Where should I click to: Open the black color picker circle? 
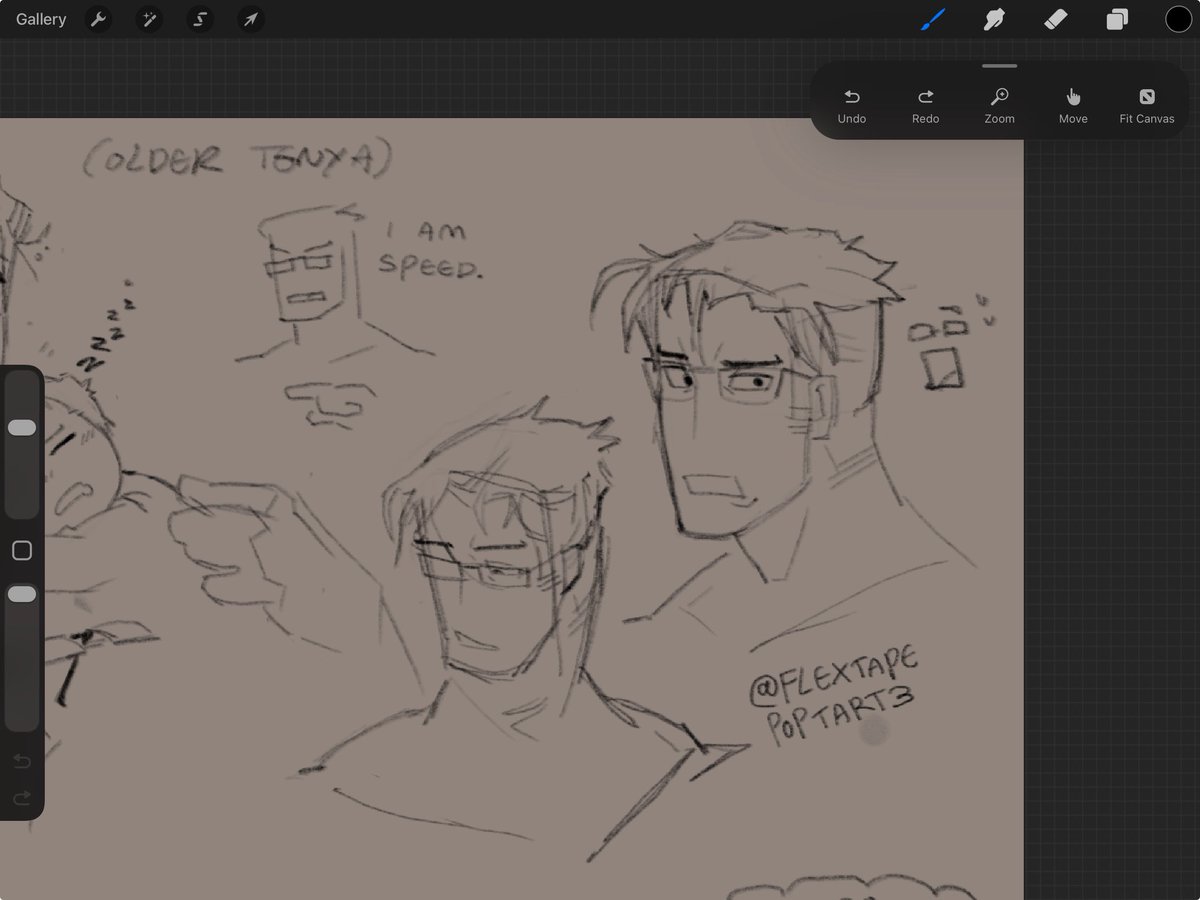point(1178,19)
